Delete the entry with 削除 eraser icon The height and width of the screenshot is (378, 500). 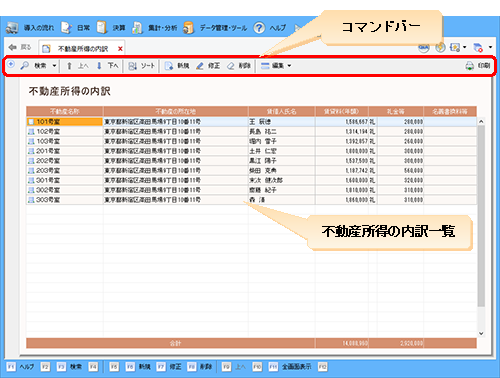(x=230, y=66)
